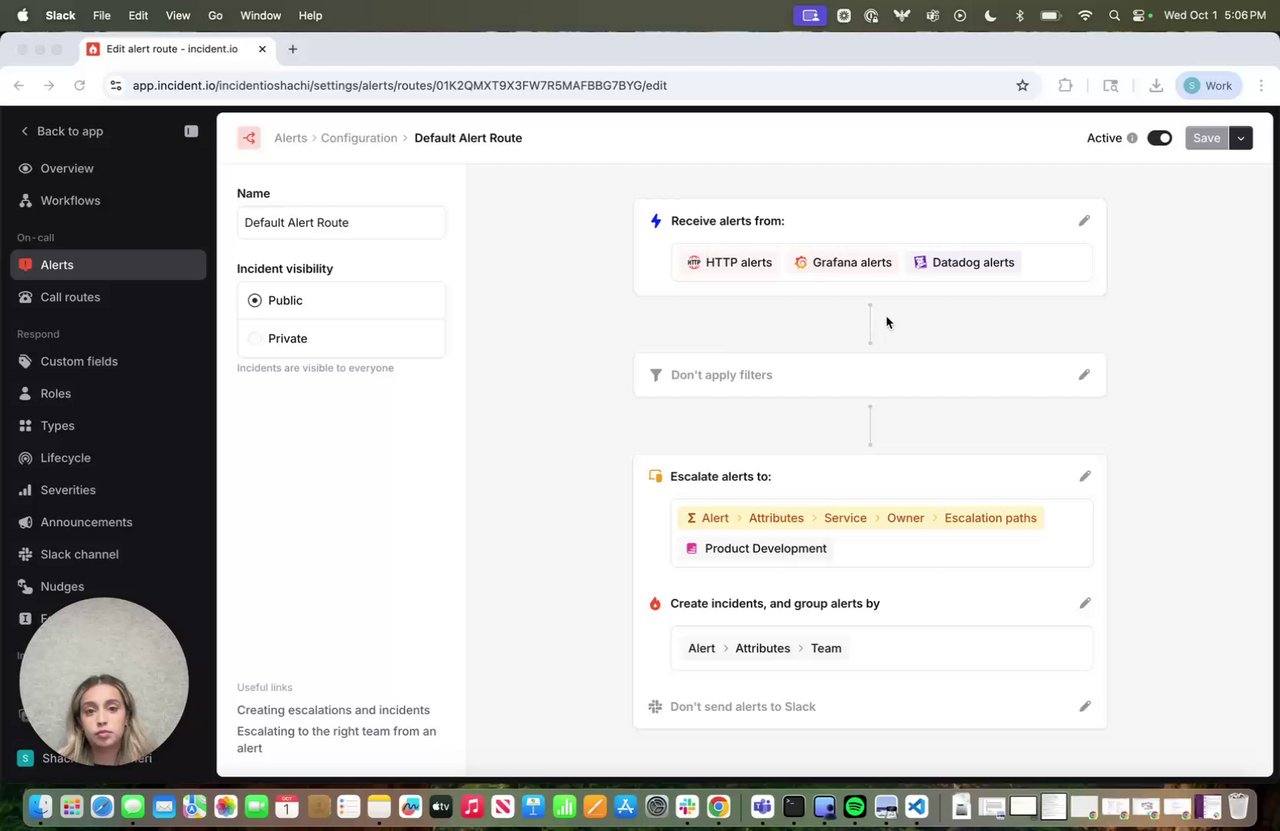Open Custom fields in sidebar
This screenshot has height=831, width=1280.
108,361
